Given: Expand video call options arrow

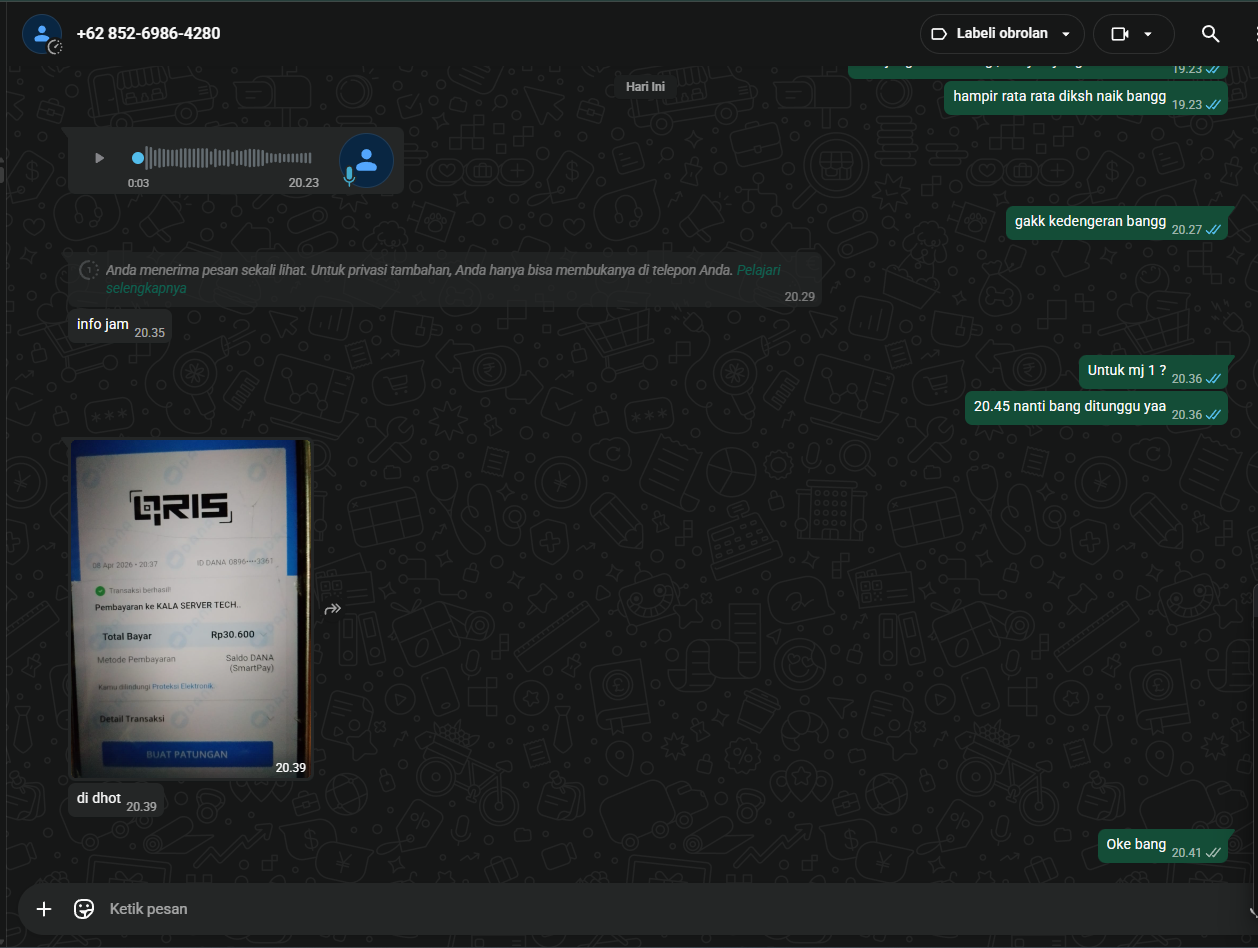Looking at the screenshot, I should [1148, 34].
